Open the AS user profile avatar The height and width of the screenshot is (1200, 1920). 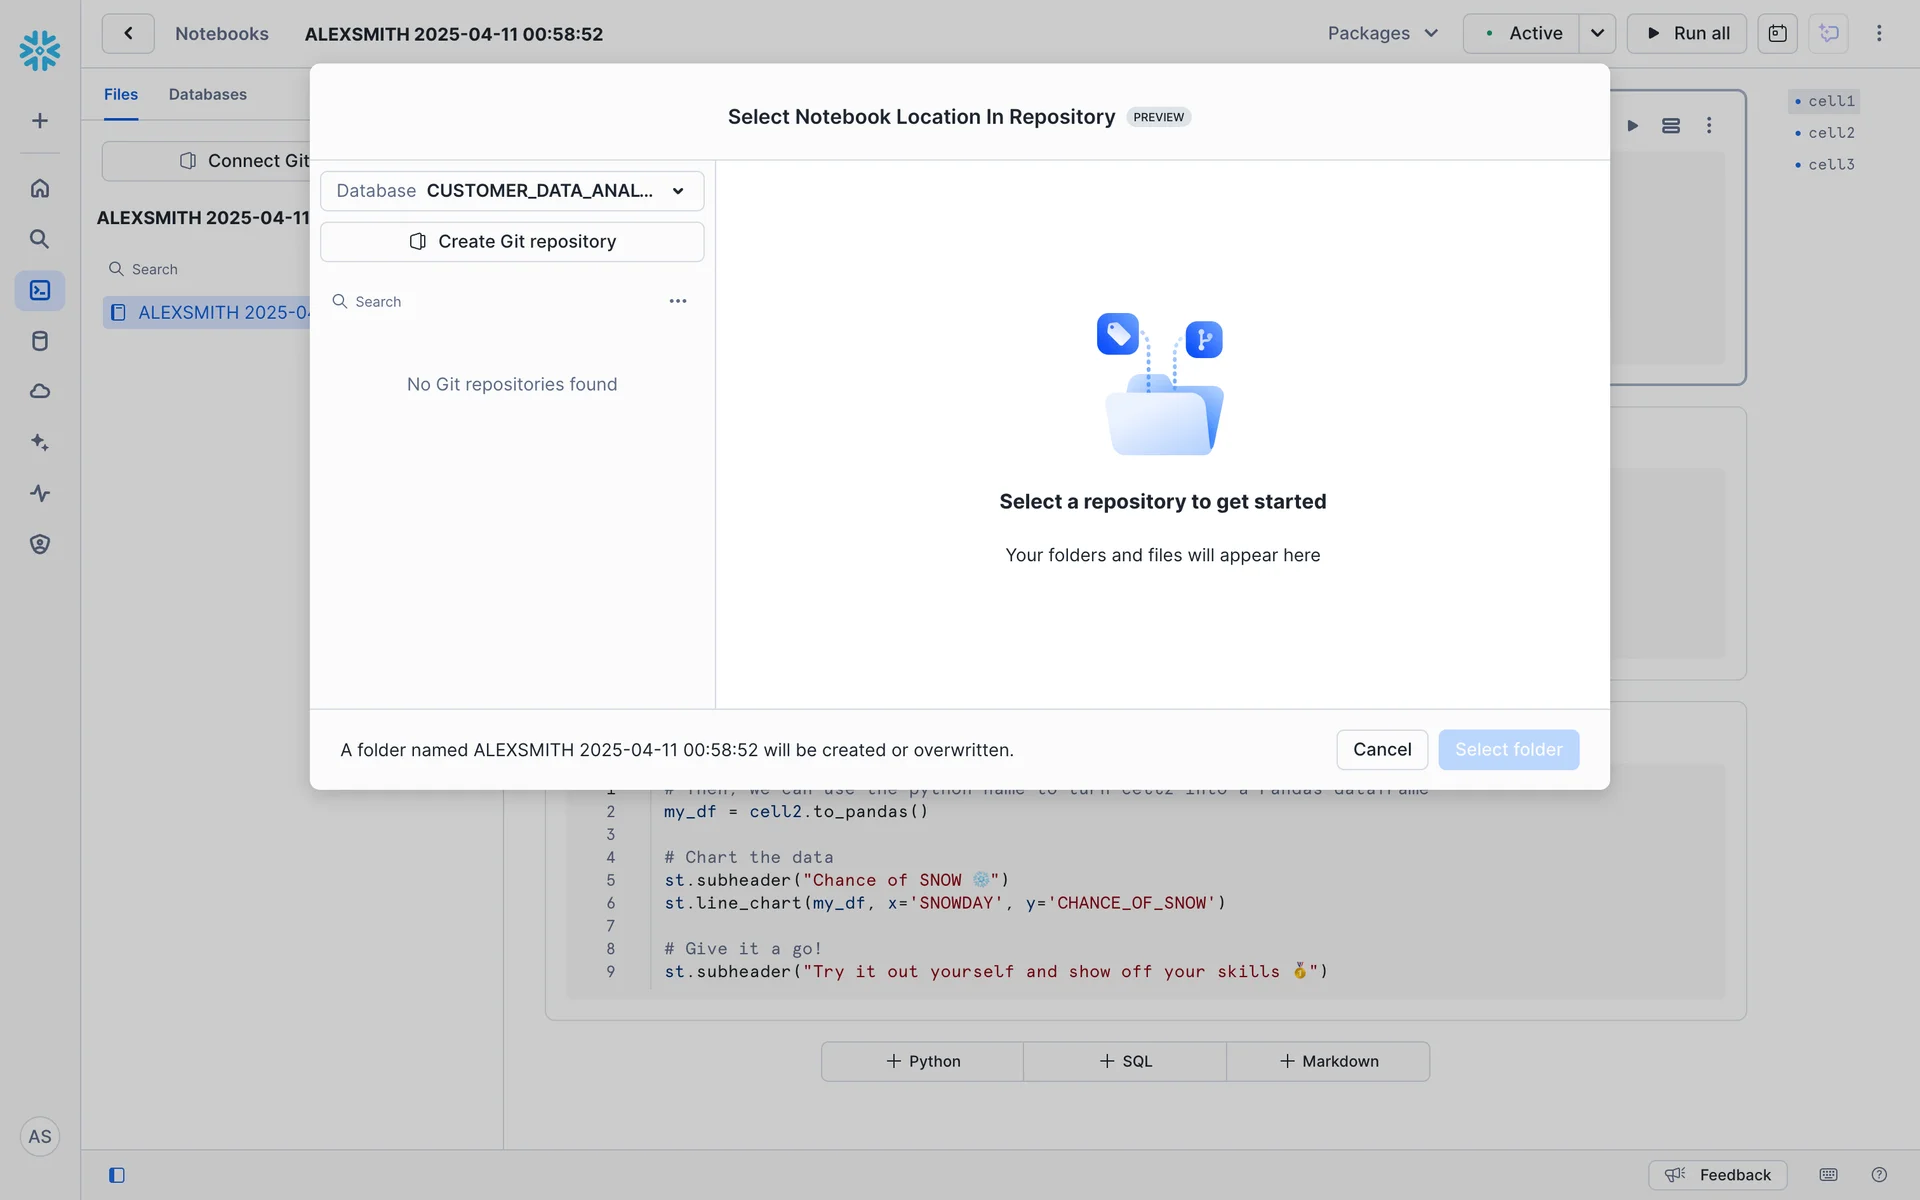pyautogui.click(x=40, y=1137)
